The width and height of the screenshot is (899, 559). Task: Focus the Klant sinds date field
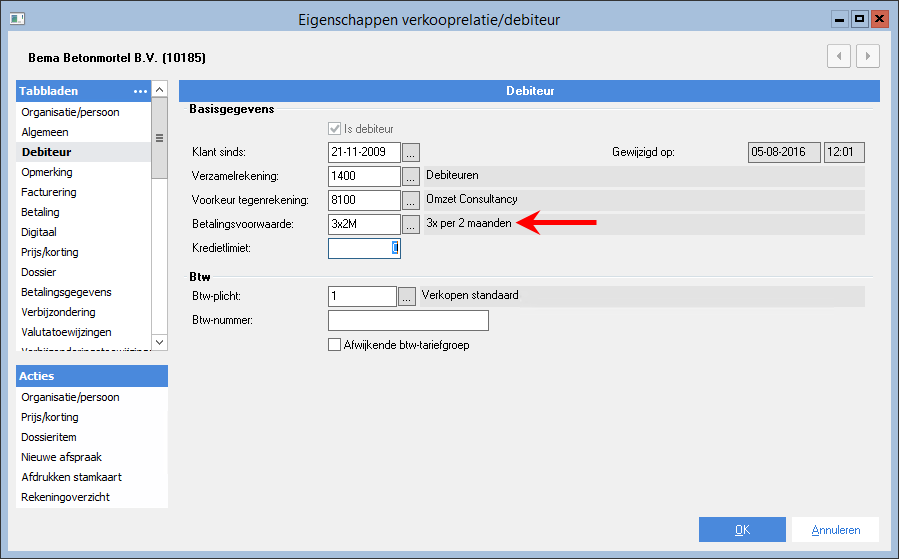click(364, 153)
